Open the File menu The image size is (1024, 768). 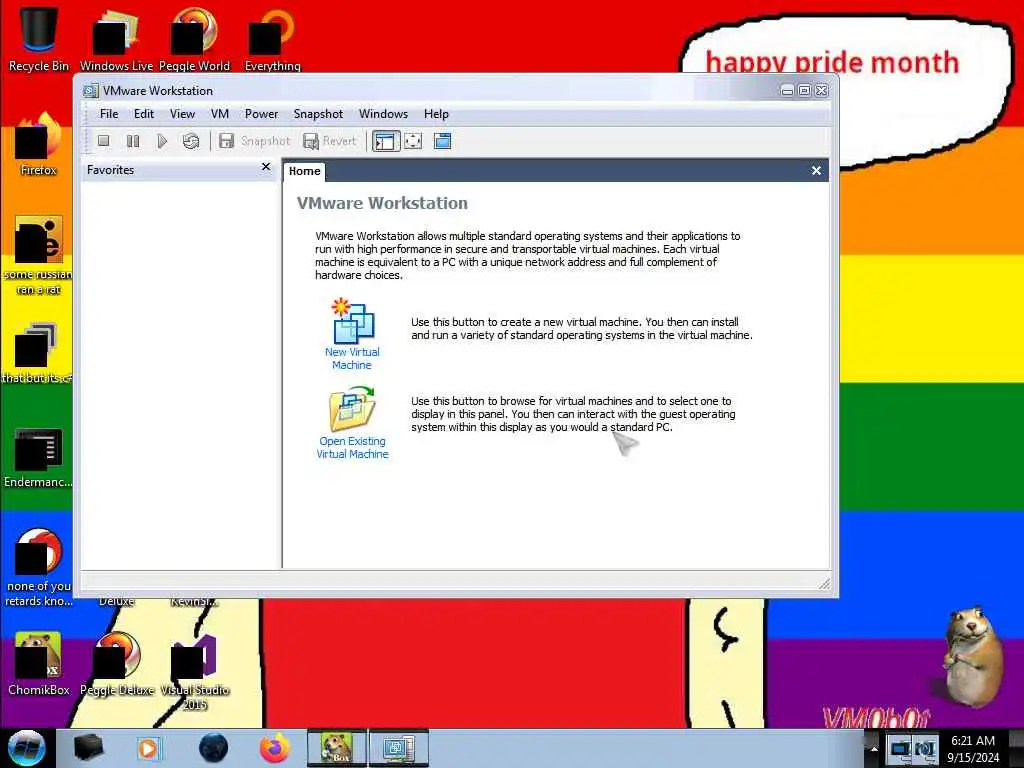click(109, 114)
